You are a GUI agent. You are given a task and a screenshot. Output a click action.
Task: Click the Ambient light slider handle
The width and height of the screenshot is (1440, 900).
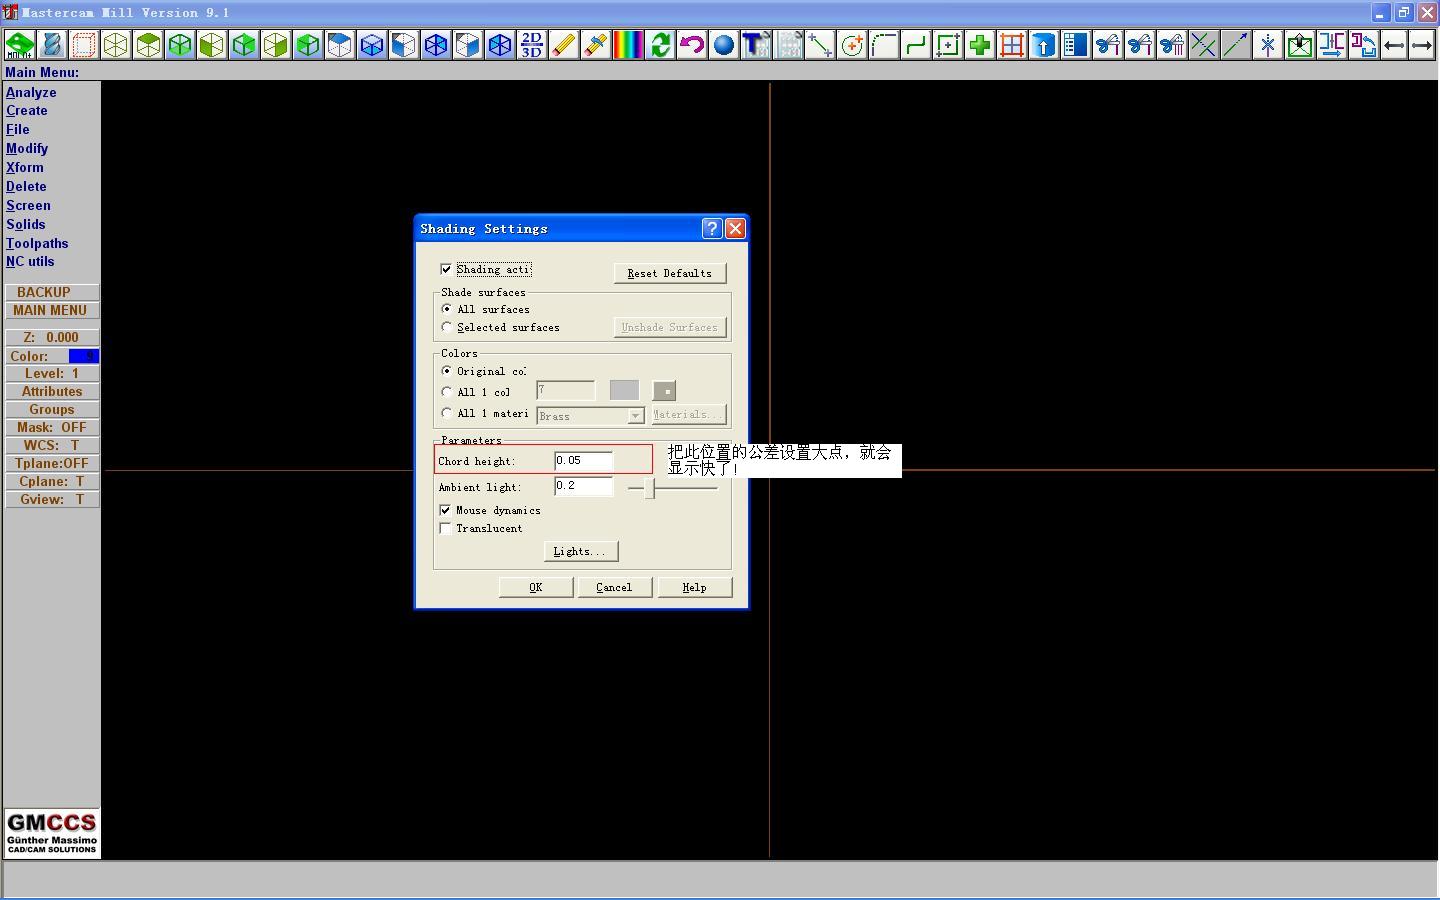pos(650,488)
